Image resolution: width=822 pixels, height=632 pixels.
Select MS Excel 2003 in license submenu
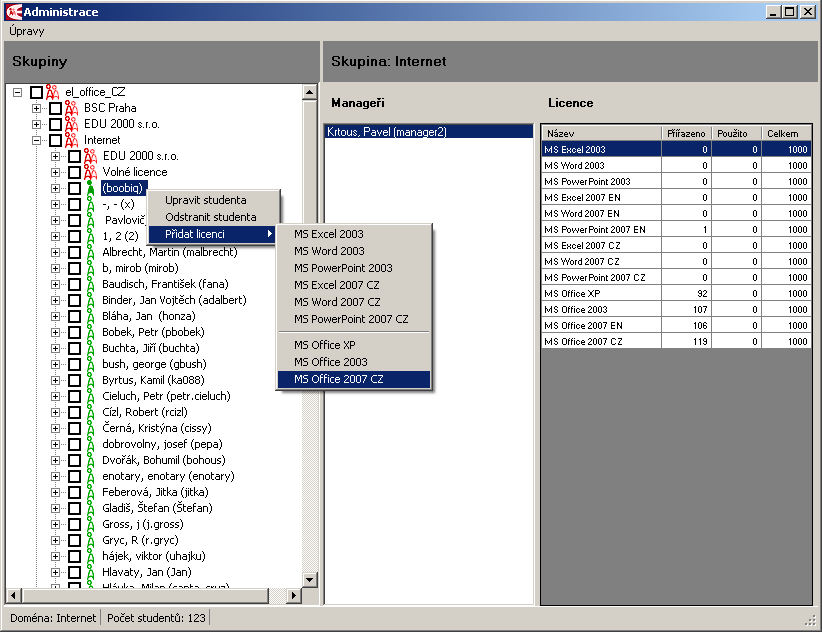354,234
